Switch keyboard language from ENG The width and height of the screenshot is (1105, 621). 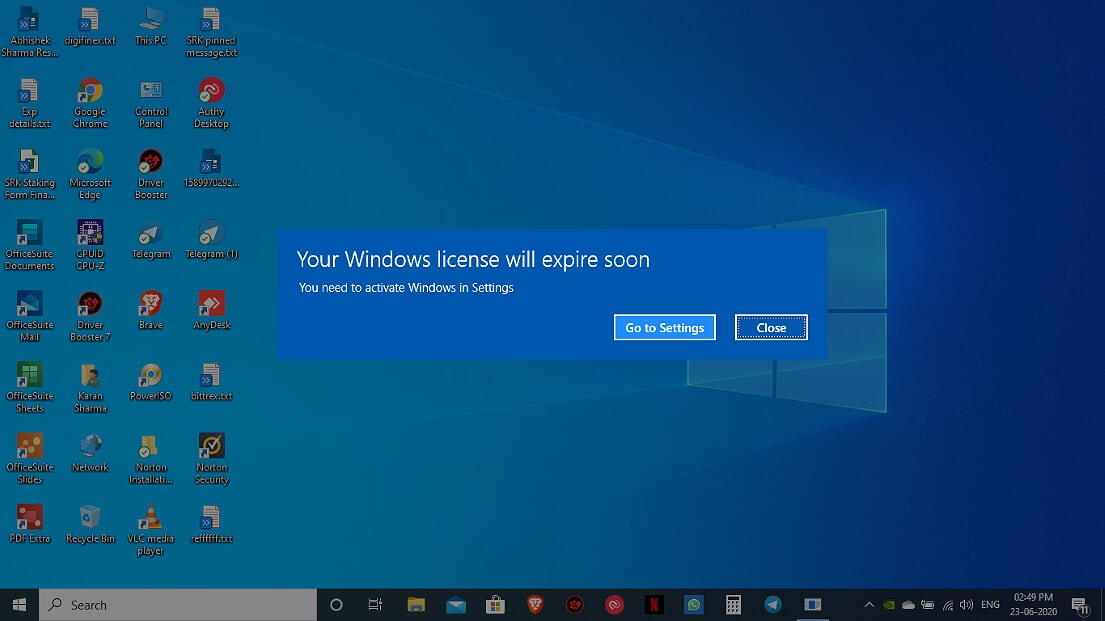point(989,604)
